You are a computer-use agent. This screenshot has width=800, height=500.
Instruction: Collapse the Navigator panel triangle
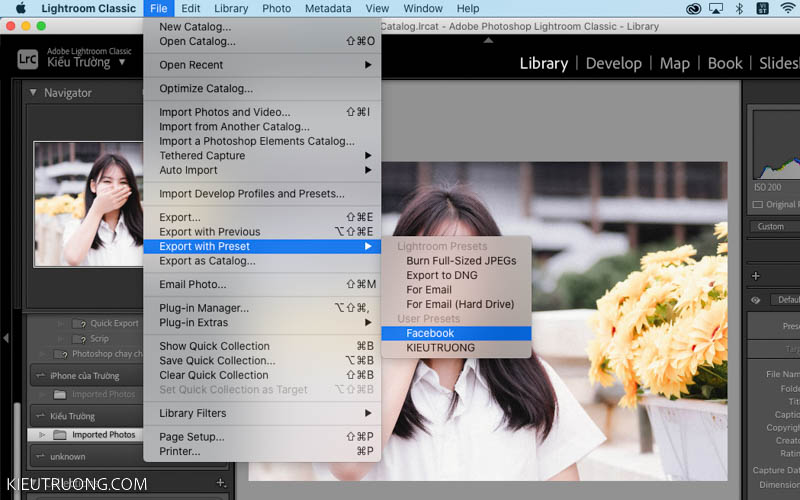(x=33, y=92)
